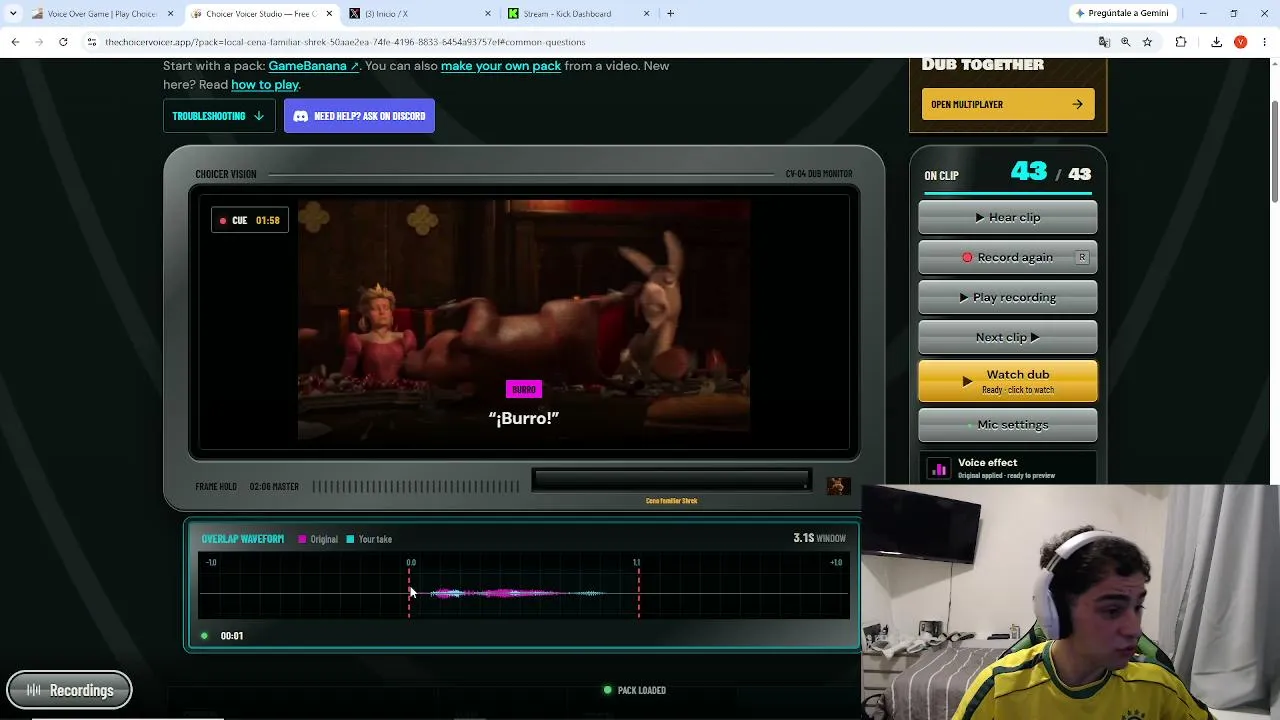Close the Kick Dashboard tab
Image resolution: width=1280 pixels, height=720 pixels.
click(646, 14)
